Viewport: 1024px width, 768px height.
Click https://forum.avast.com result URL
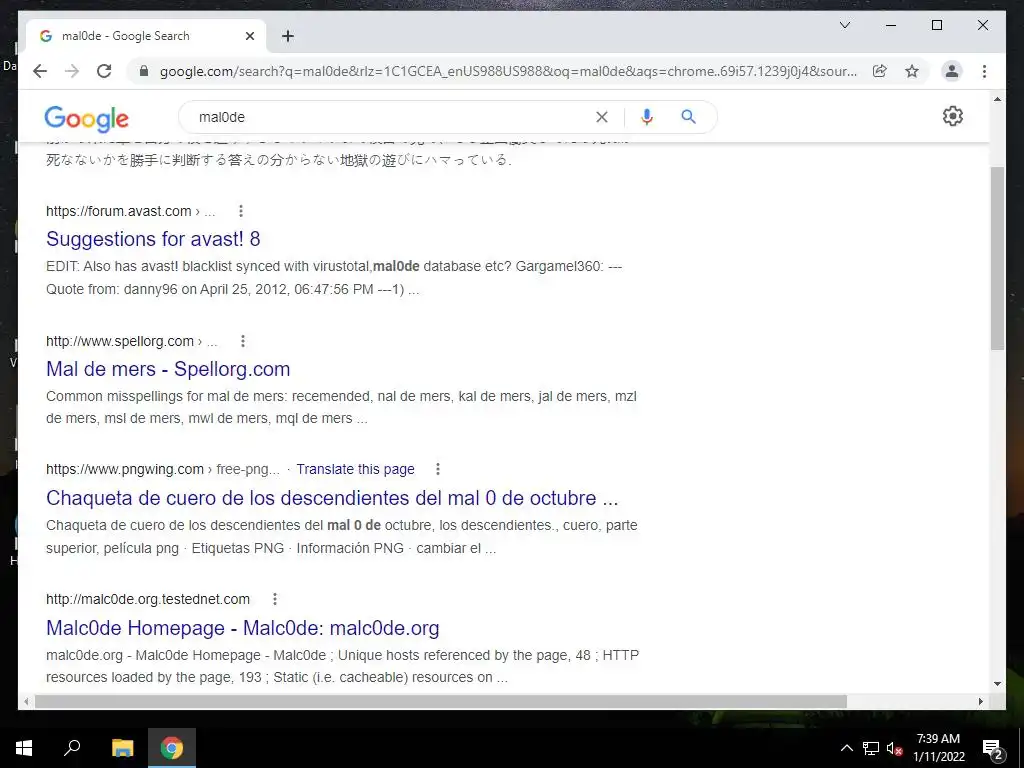click(118, 211)
